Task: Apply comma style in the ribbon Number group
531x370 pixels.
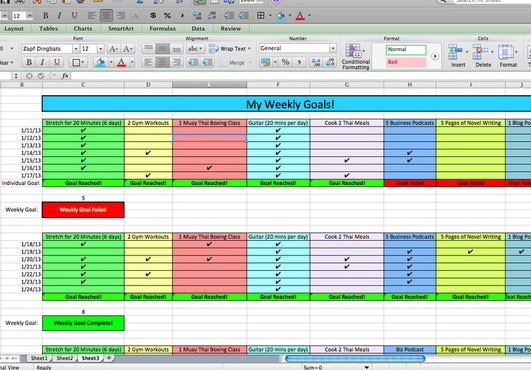Action: tap(299, 62)
